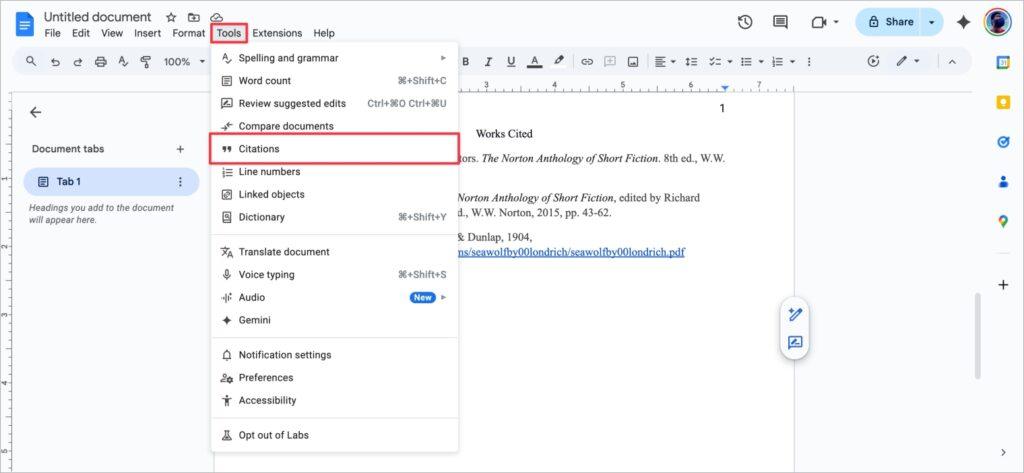
Task: Insert a link from toolbar
Action: (x=587, y=61)
